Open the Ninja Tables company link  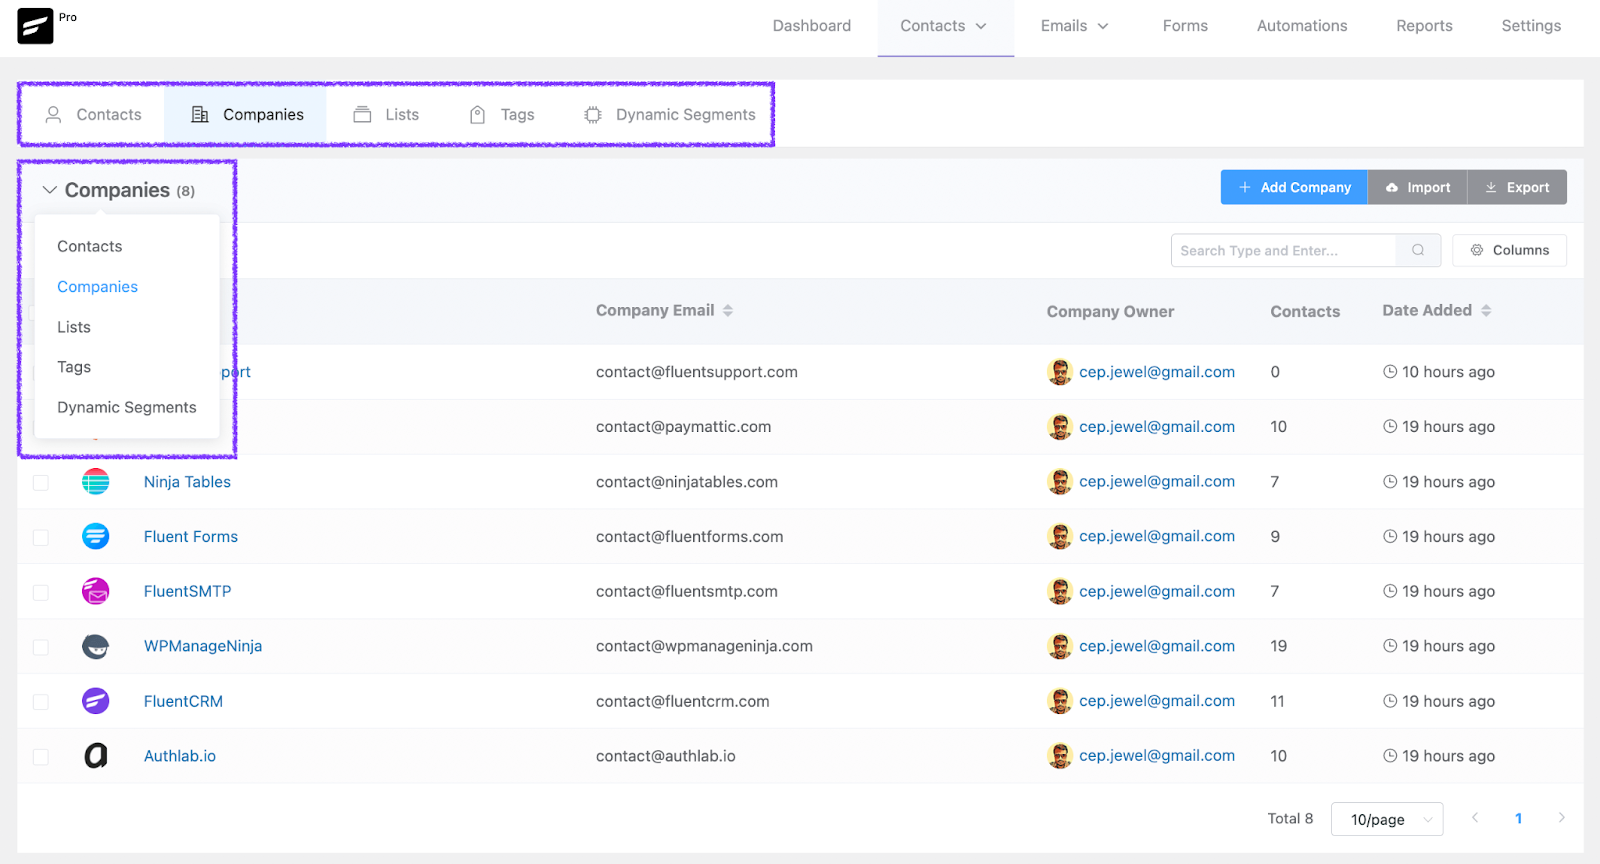(187, 482)
